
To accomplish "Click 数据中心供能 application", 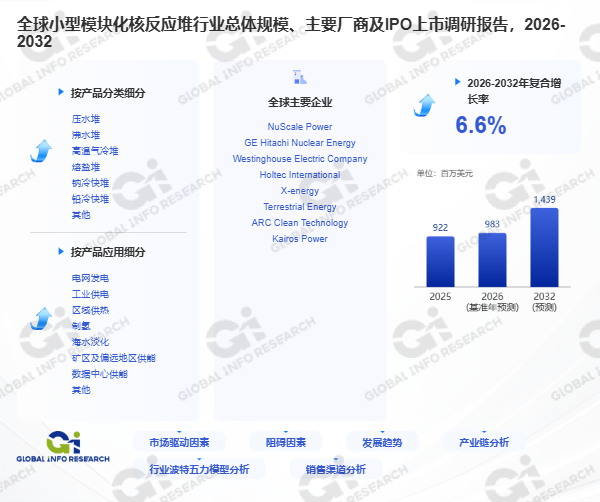I will click(99, 374).
